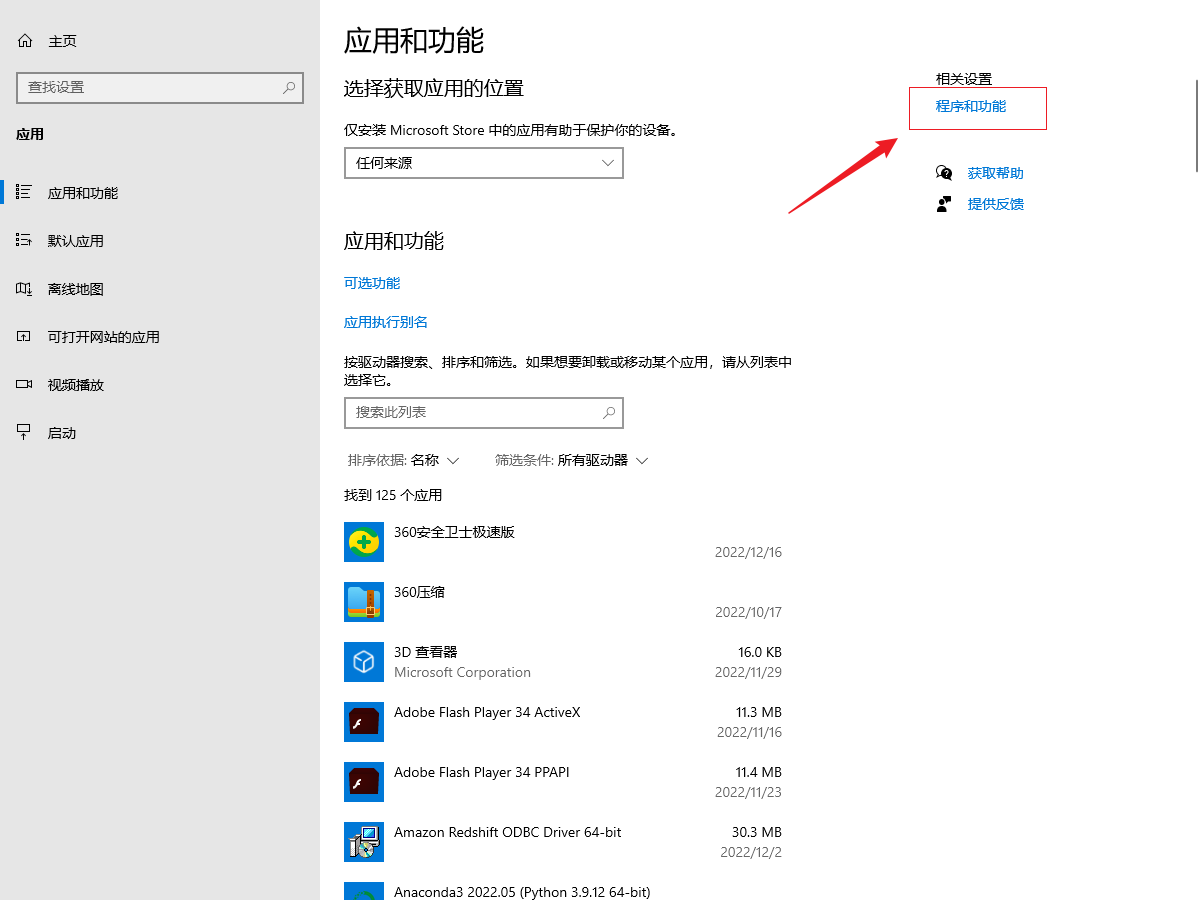Viewport: 1200px width, 900px height.
Task: Select 启动 in the sidebar
Action: (62, 433)
